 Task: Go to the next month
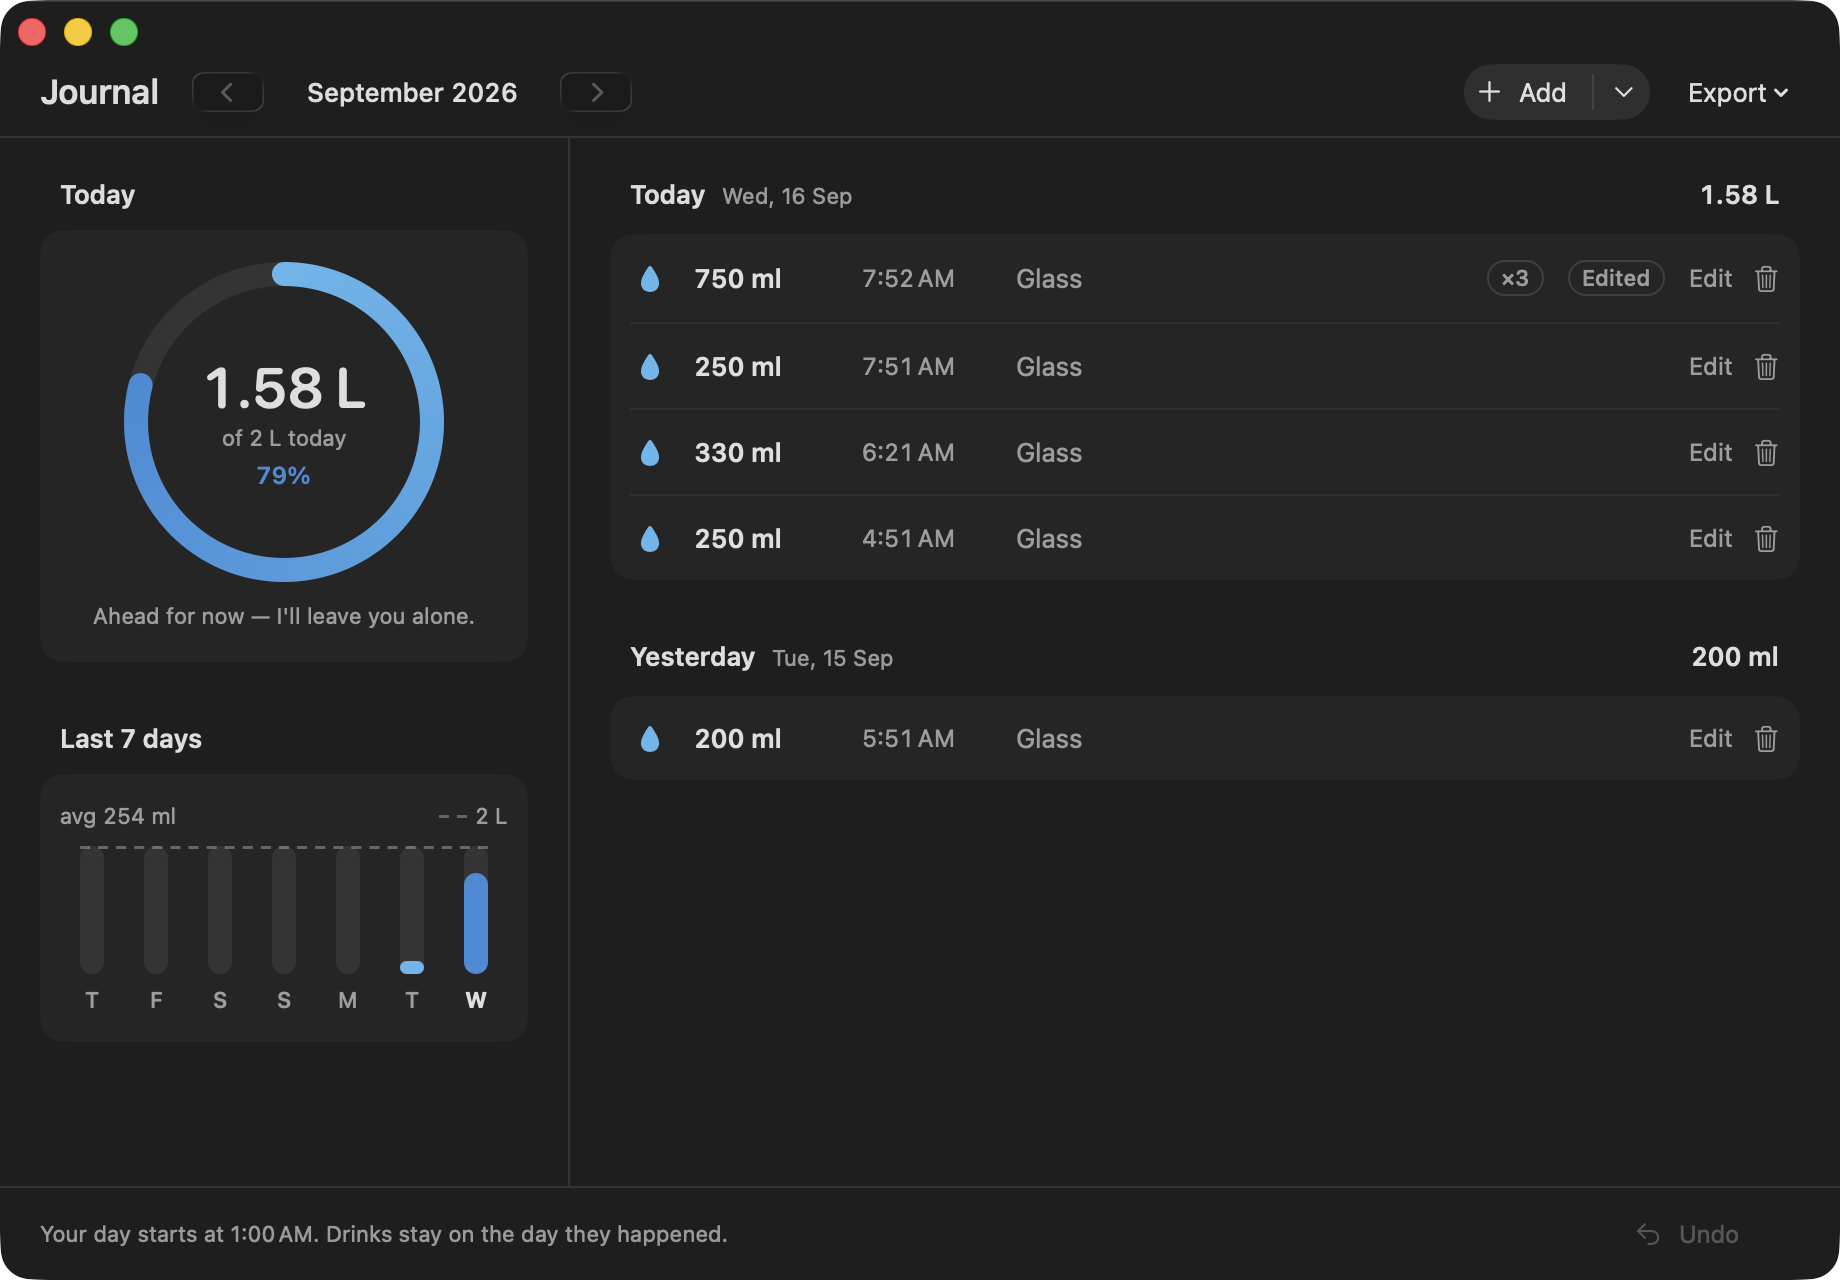596,92
